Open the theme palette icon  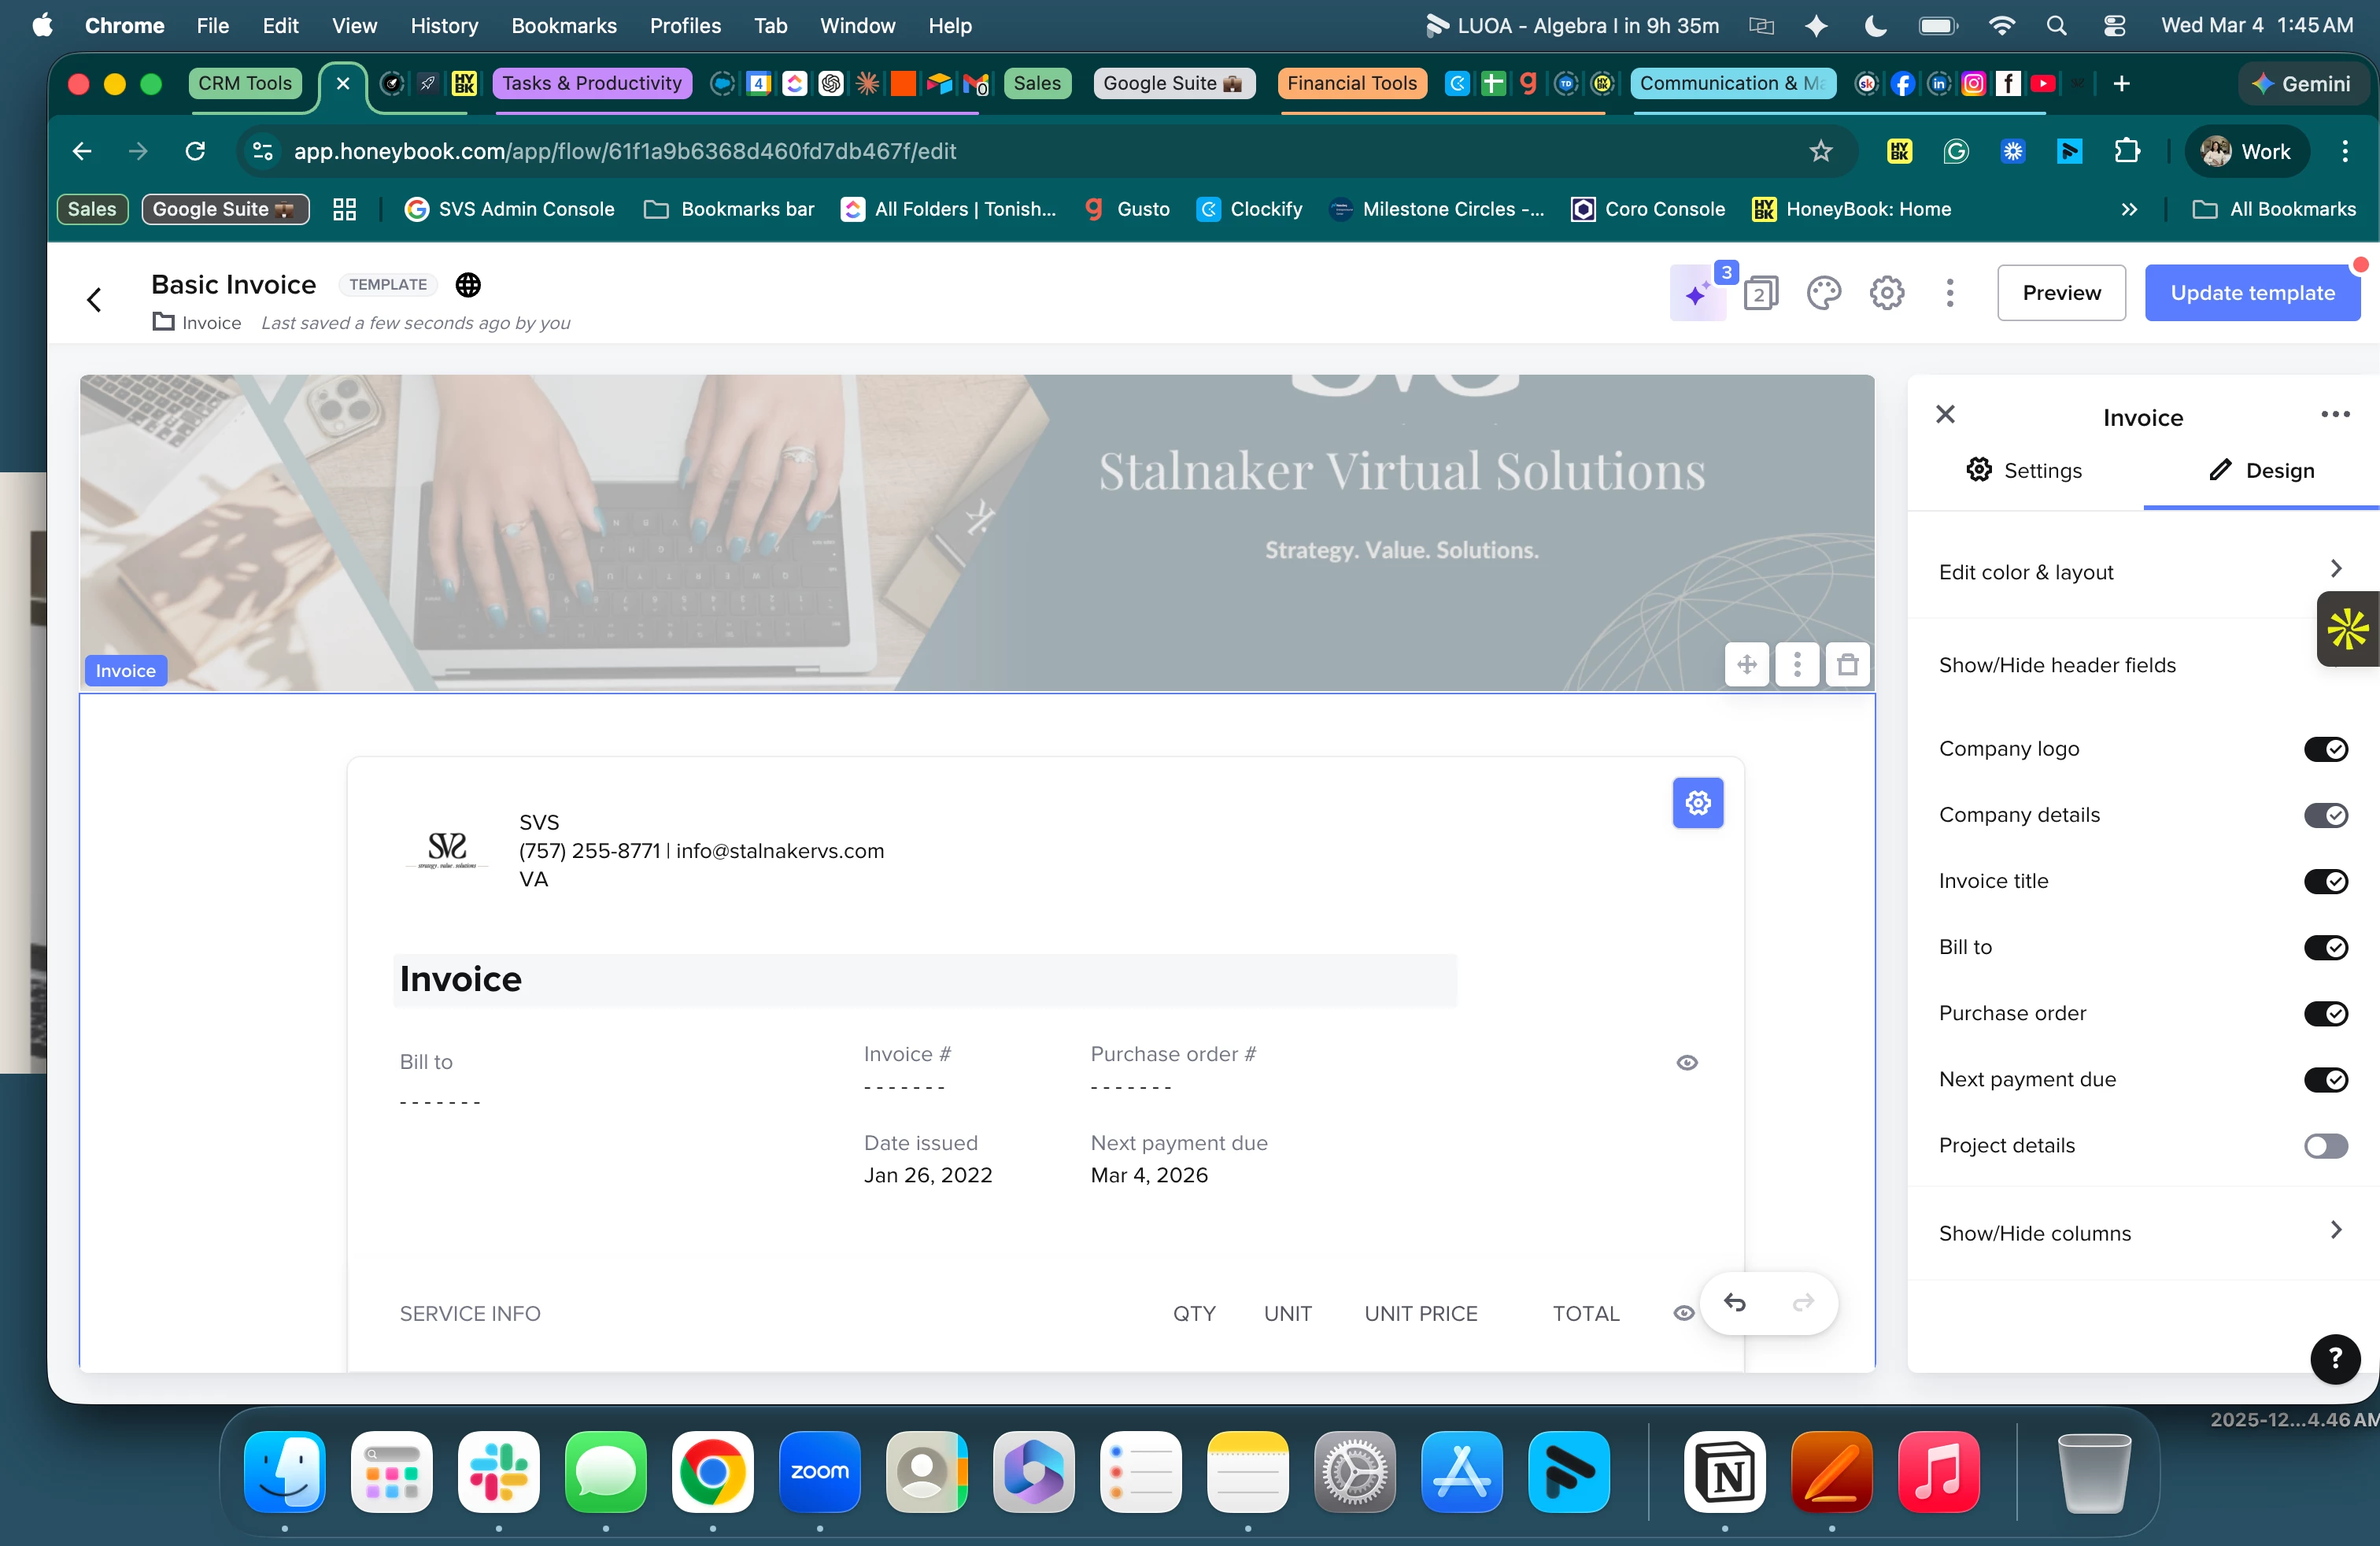(1823, 293)
